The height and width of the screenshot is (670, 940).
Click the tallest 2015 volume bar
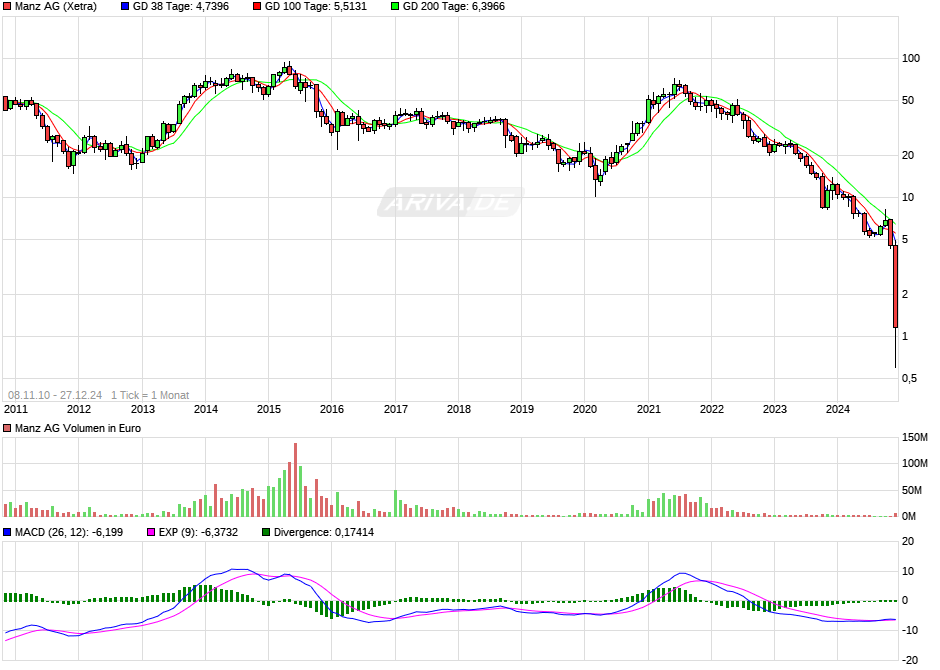pyautogui.click(x=296, y=480)
